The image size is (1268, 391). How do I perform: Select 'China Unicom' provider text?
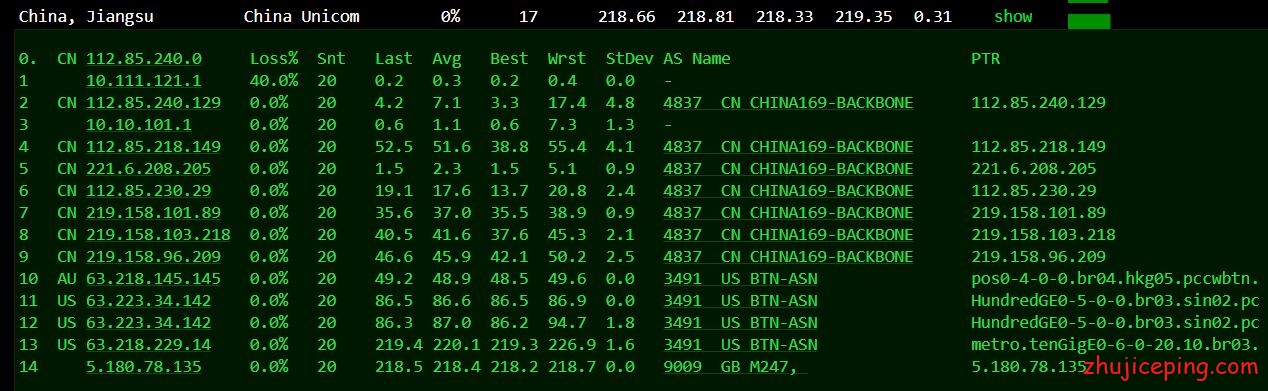point(301,16)
